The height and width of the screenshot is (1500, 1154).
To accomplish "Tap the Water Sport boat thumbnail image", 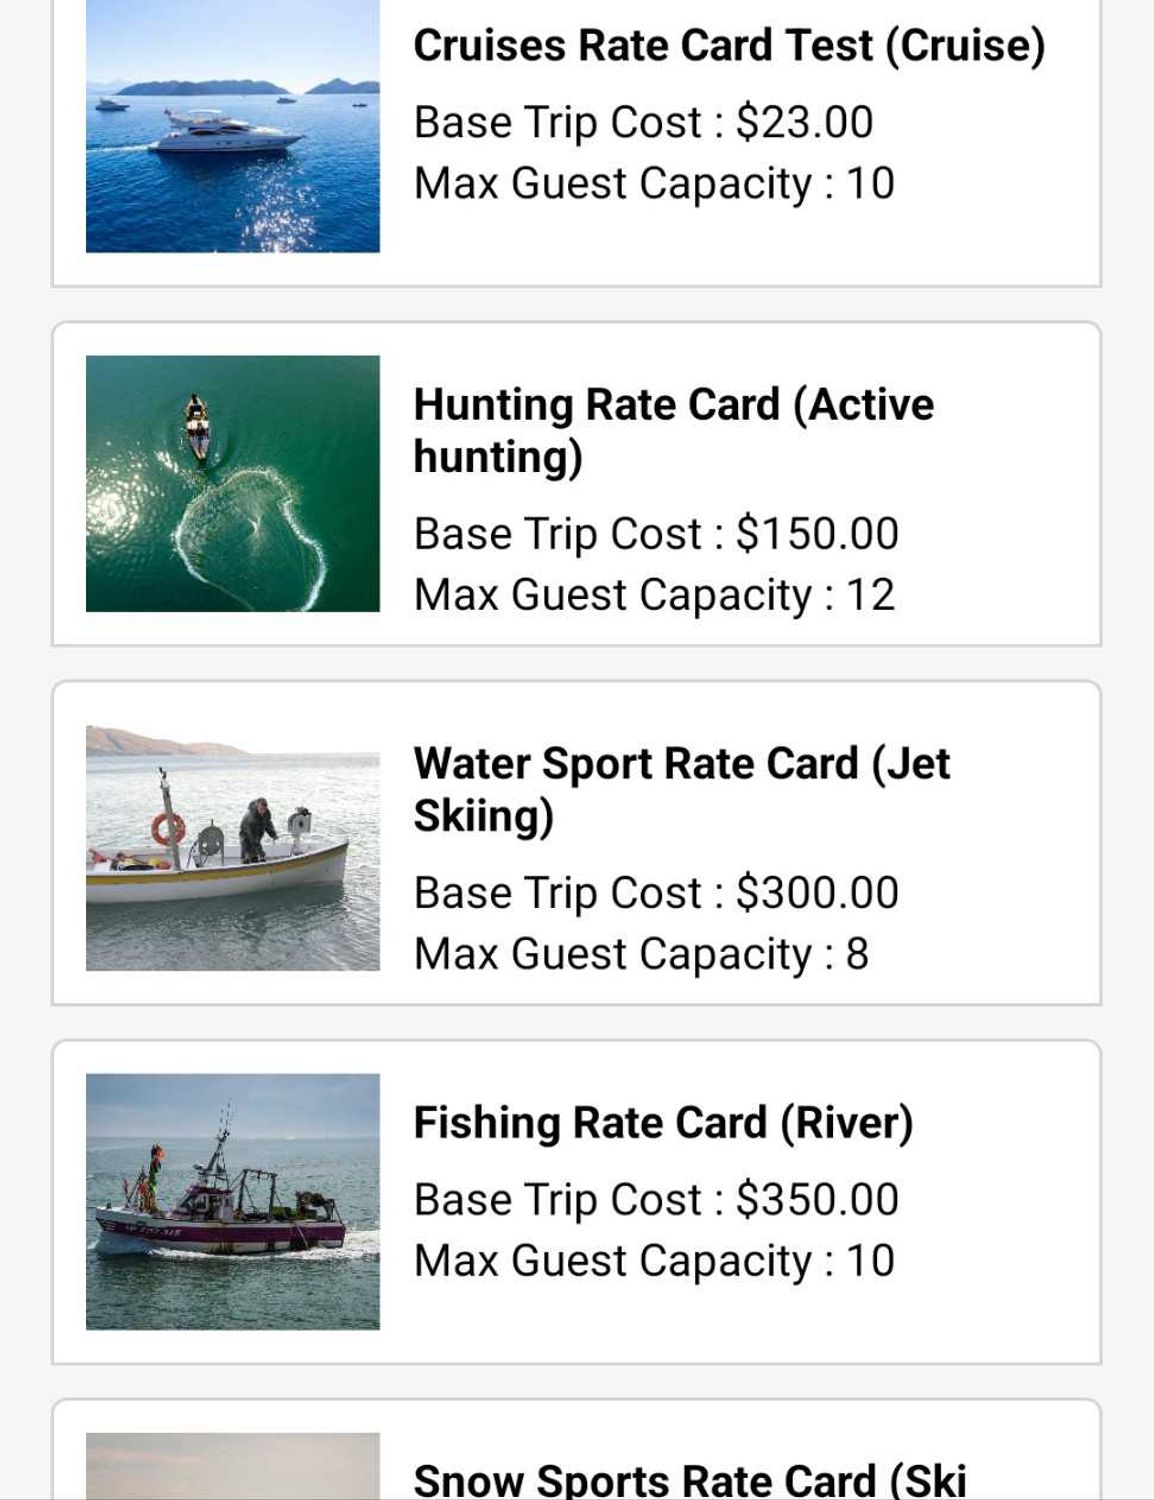I will click(232, 848).
